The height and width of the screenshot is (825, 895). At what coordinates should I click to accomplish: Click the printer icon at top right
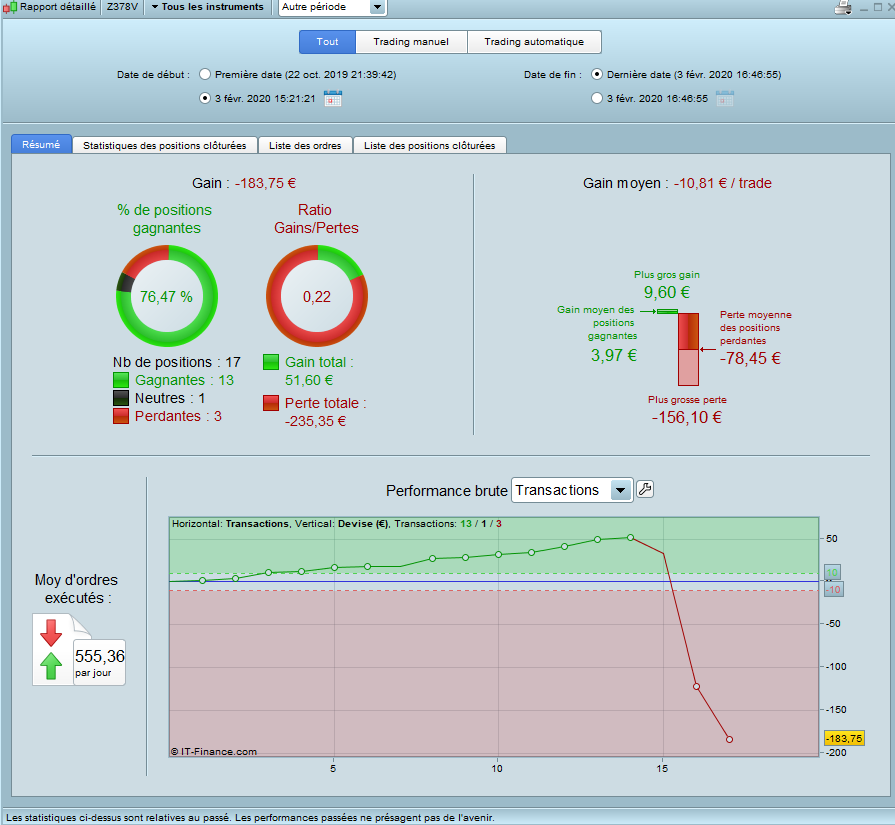click(842, 7)
